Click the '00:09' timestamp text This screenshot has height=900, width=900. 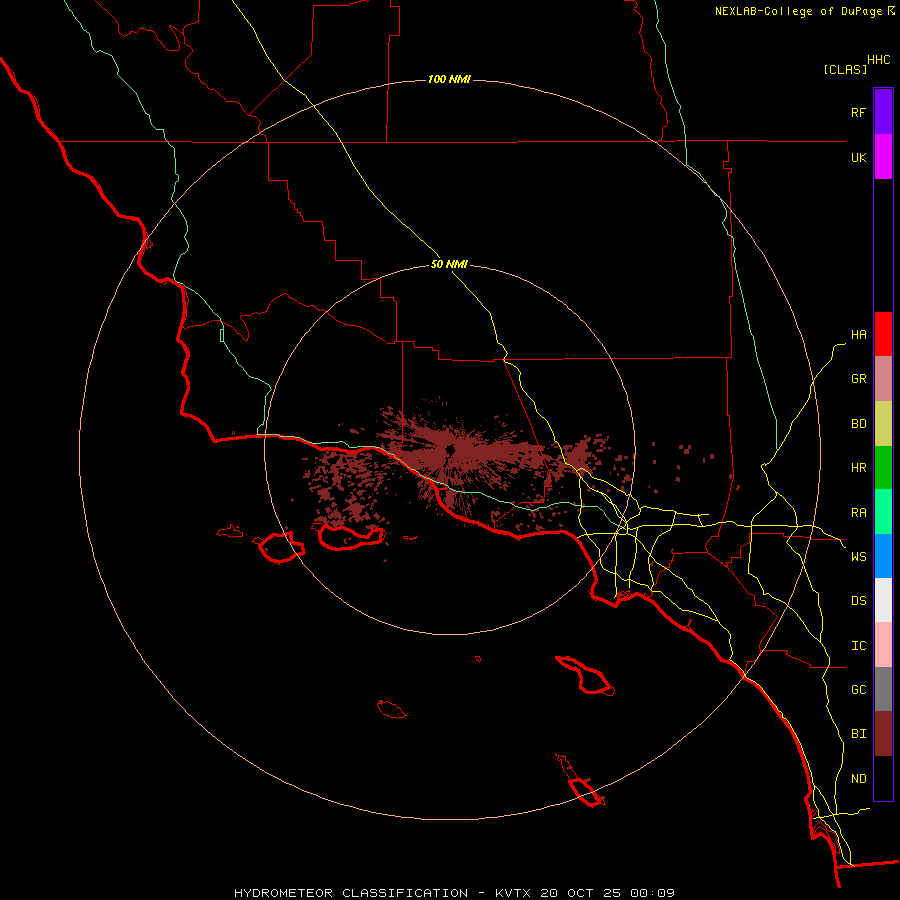pos(652,893)
